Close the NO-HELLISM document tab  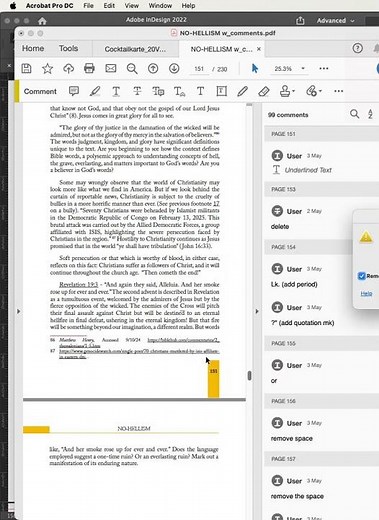pos(259,49)
